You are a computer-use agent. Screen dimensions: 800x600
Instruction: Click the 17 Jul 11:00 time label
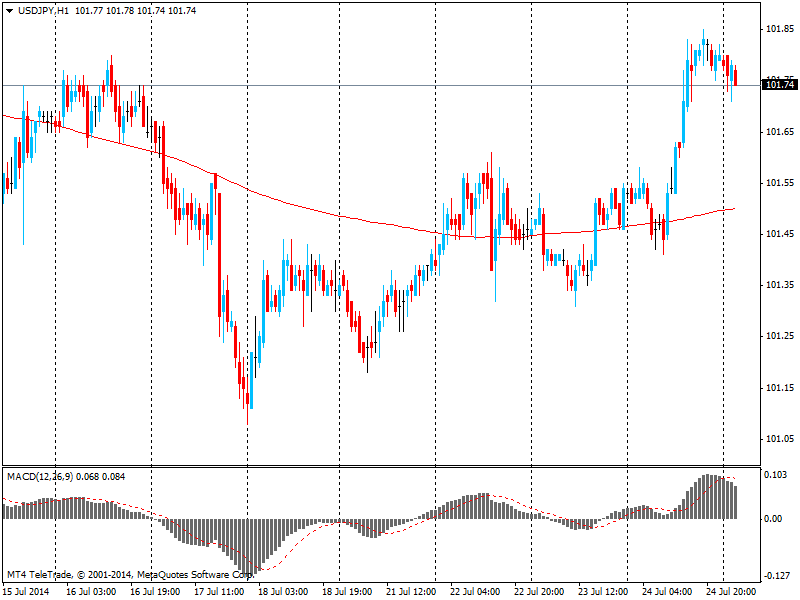click(x=220, y=591)
